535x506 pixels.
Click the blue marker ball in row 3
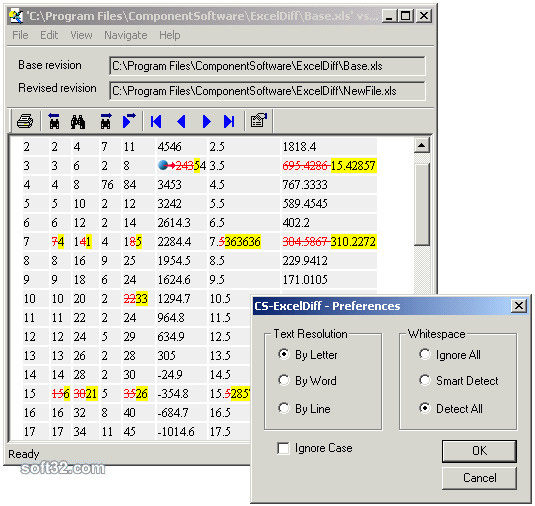[163, 165]
